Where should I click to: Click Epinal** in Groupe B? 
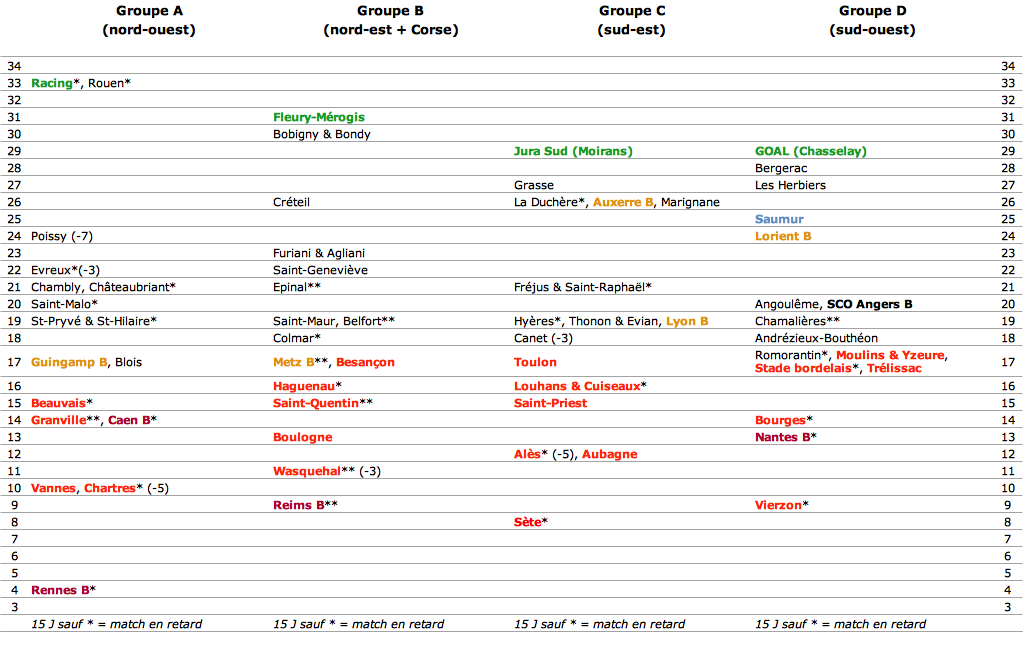tap(296, 288)
